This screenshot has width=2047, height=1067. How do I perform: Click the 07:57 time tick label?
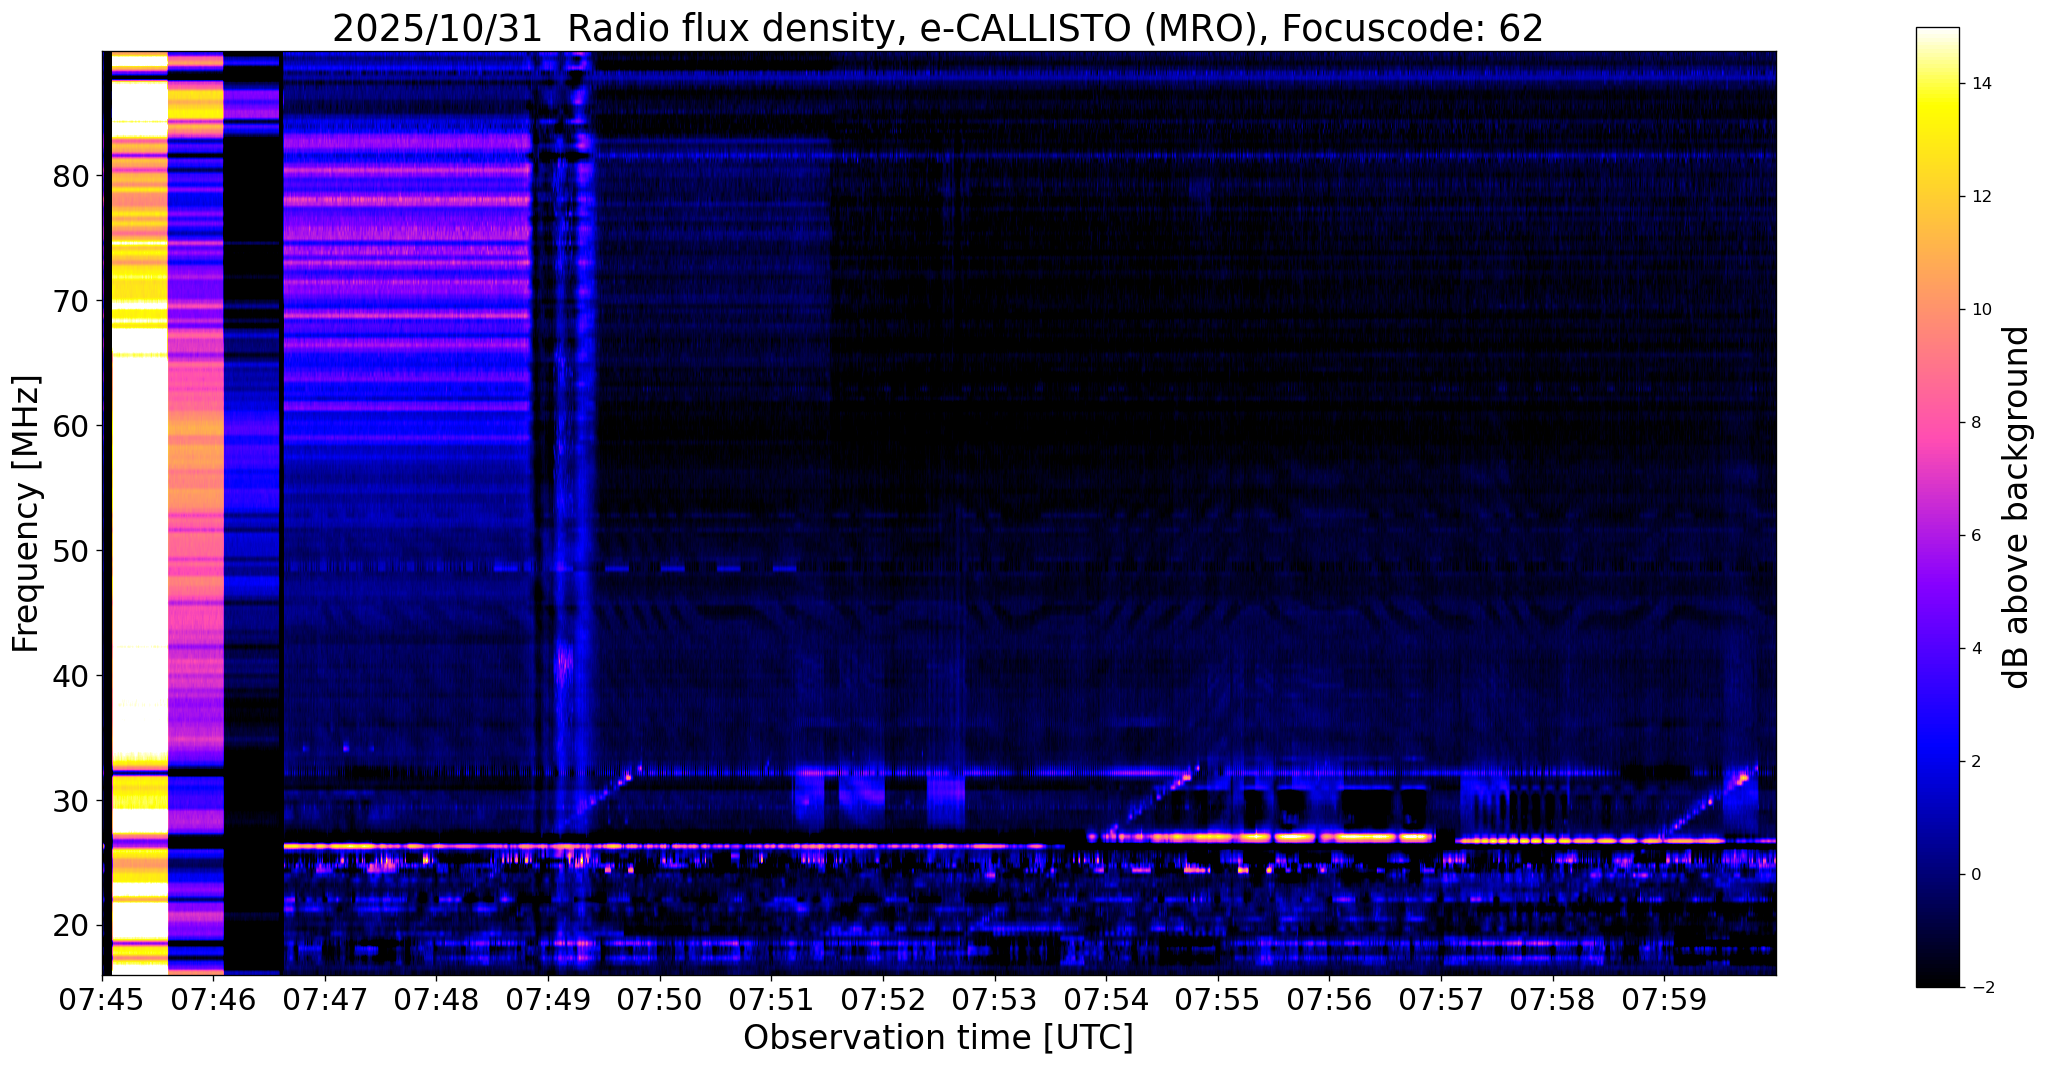(1441, 998)
